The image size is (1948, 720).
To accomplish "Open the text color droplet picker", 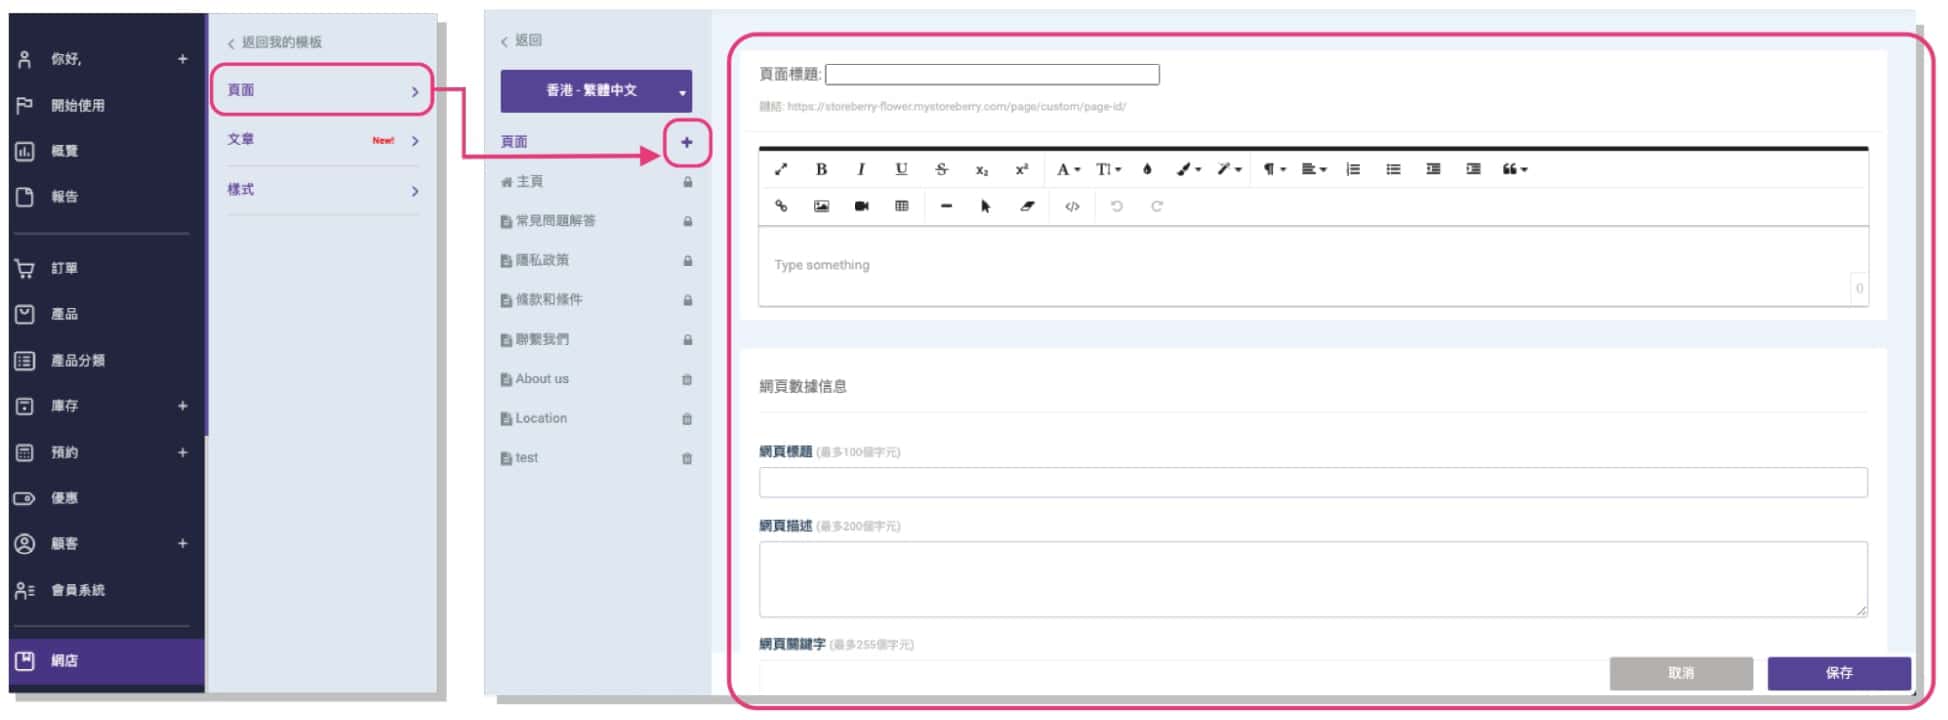I will click(x=1147, y=169).
